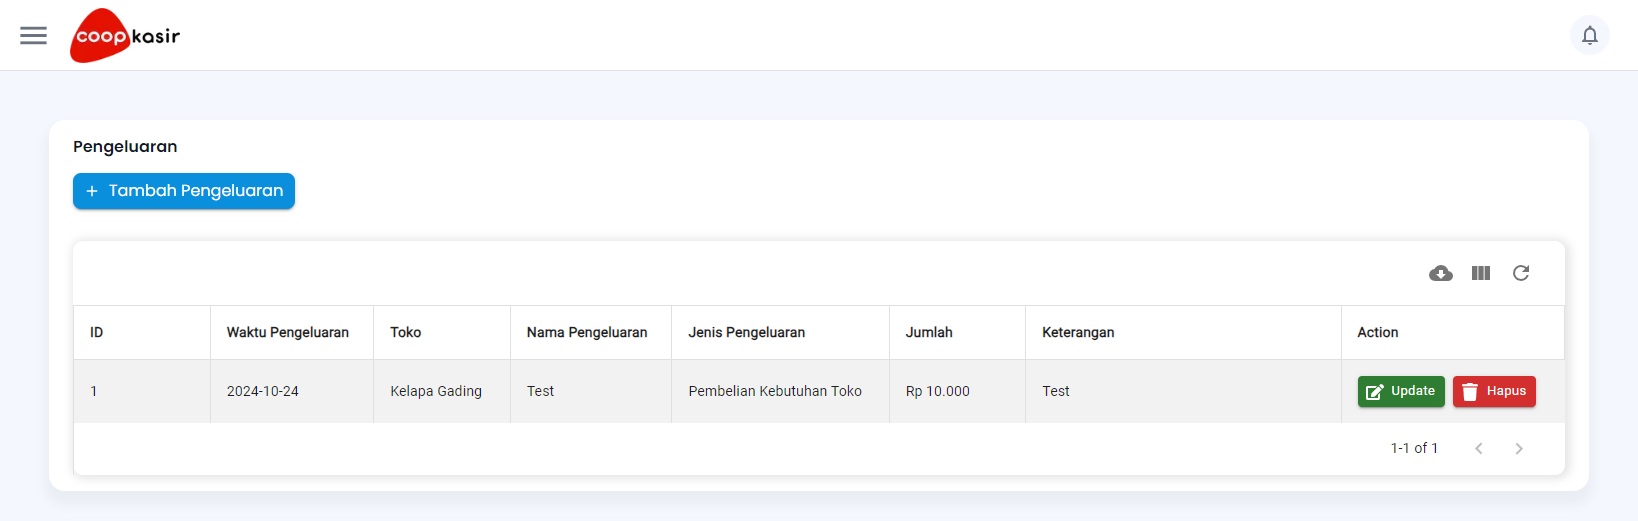The image size is (1638, 521).
Task: Click the Rp 10.000 amount cell
Action: [x=938, y=391]
